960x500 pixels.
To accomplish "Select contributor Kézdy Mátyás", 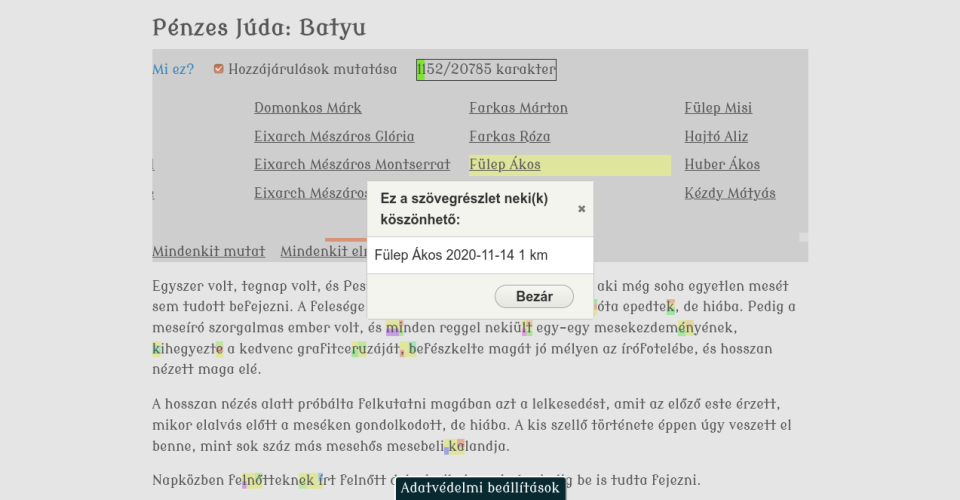I will pyautogui.click(x=730, y=193).
